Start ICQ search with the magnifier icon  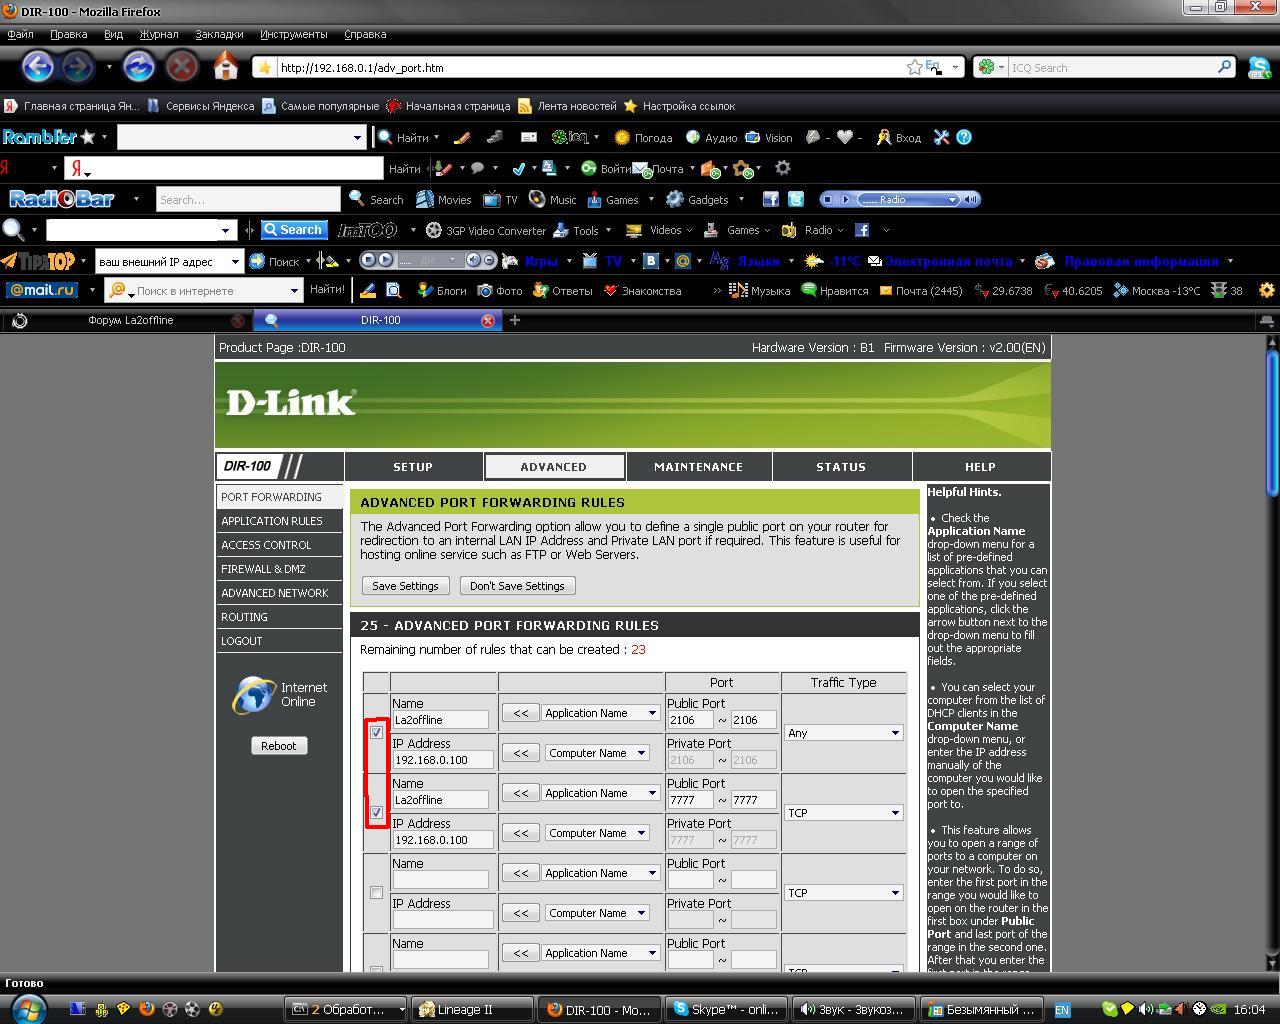1224,67
